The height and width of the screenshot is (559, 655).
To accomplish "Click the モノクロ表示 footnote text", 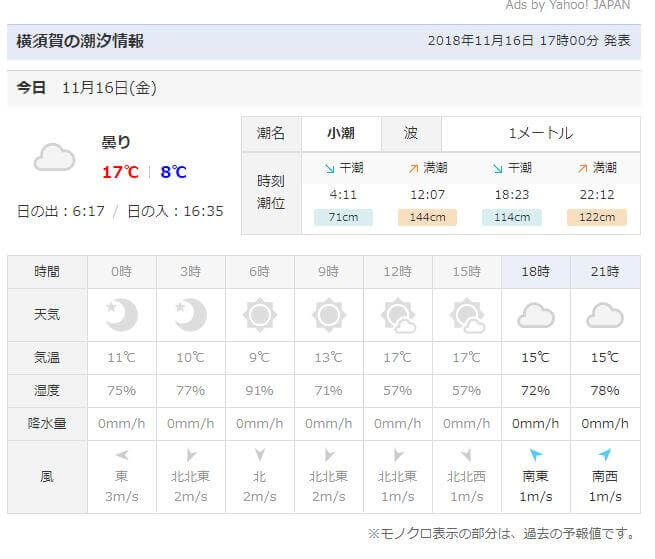I will coord(501,534).
